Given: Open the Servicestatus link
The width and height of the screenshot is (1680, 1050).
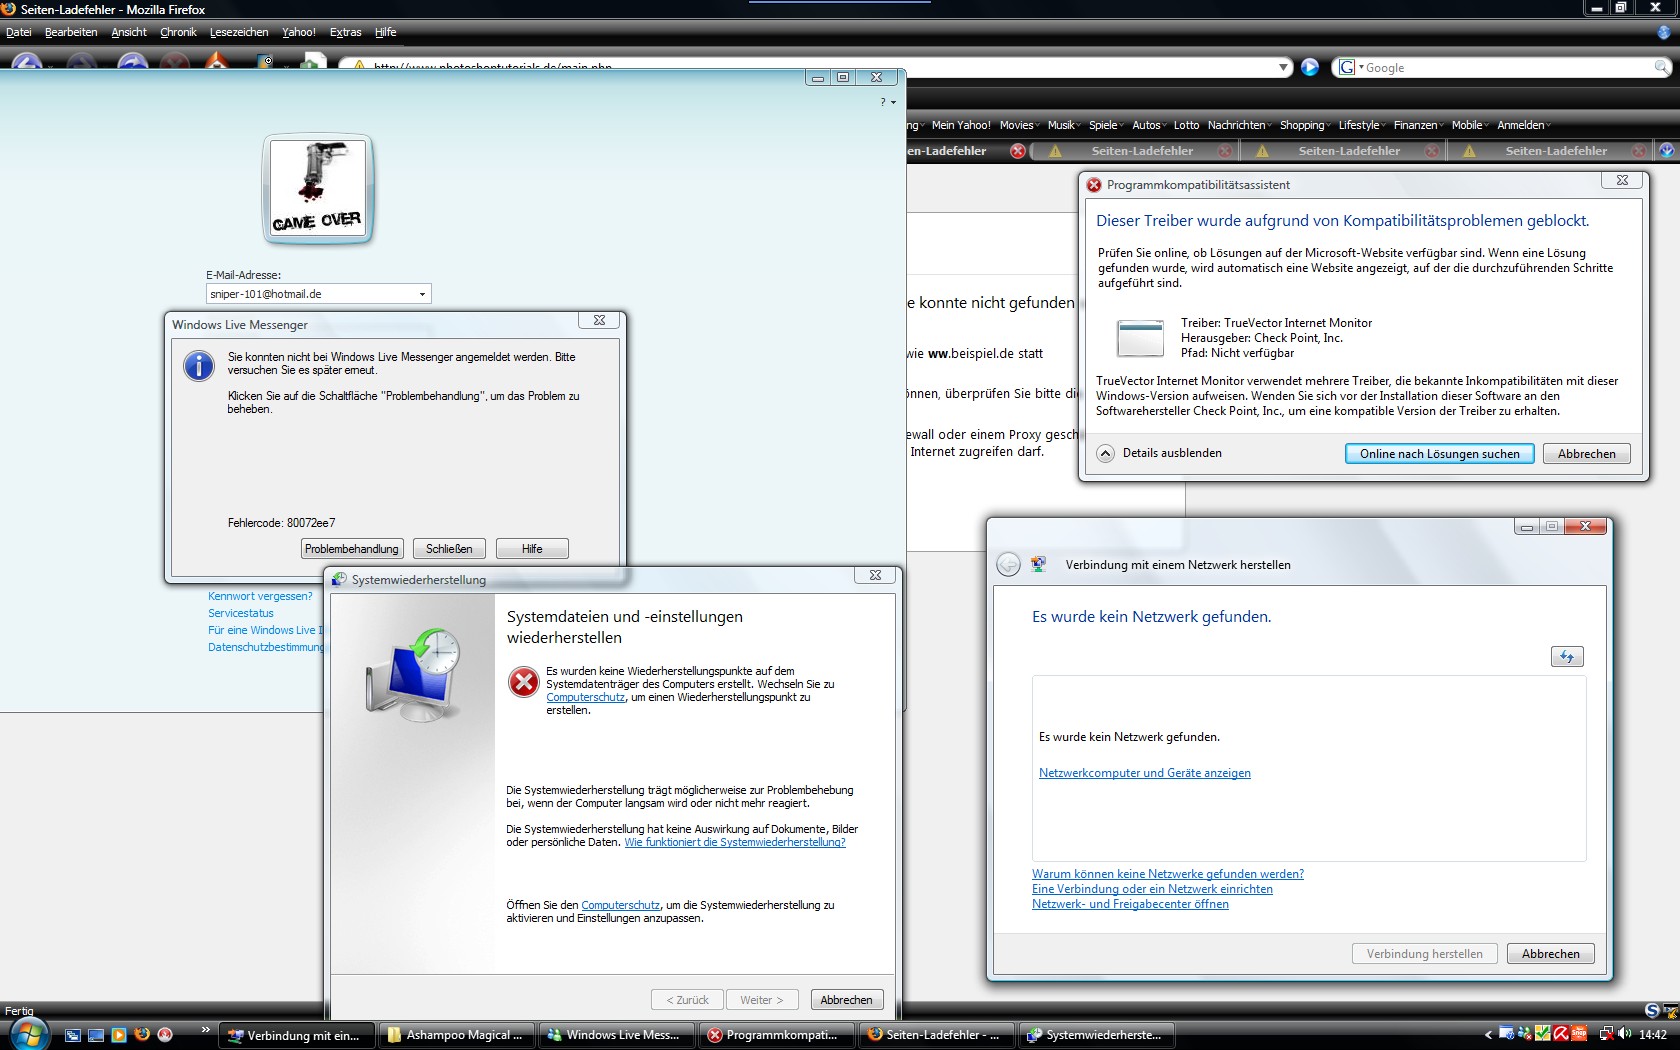Looking at the screenshot, I should tap(241, 613).
